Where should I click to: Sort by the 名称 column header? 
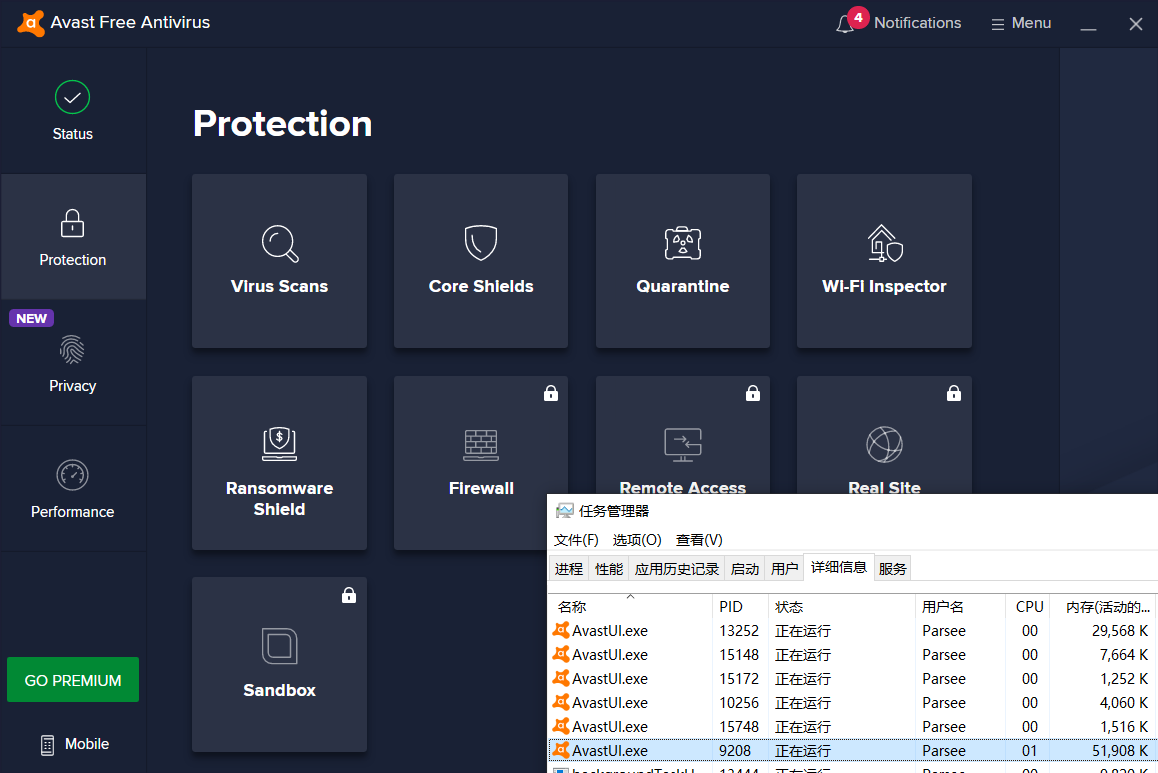(x=631, y=606)
